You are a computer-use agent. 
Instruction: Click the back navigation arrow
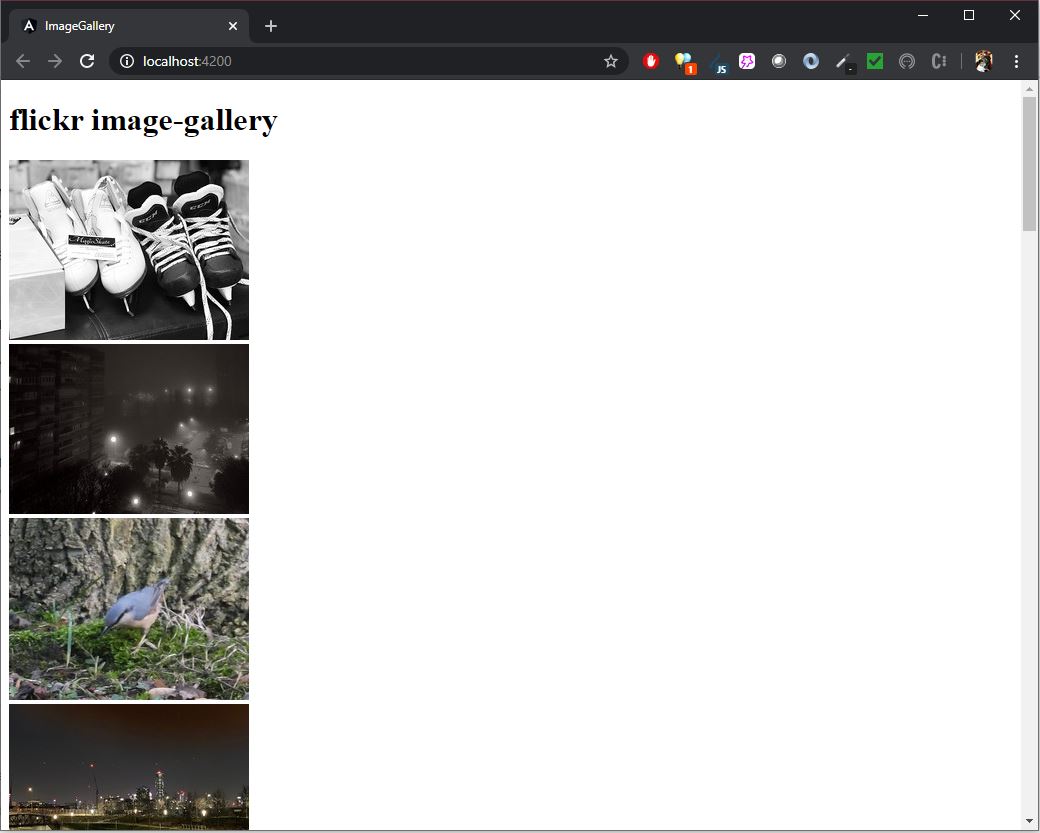click(22, 61)
